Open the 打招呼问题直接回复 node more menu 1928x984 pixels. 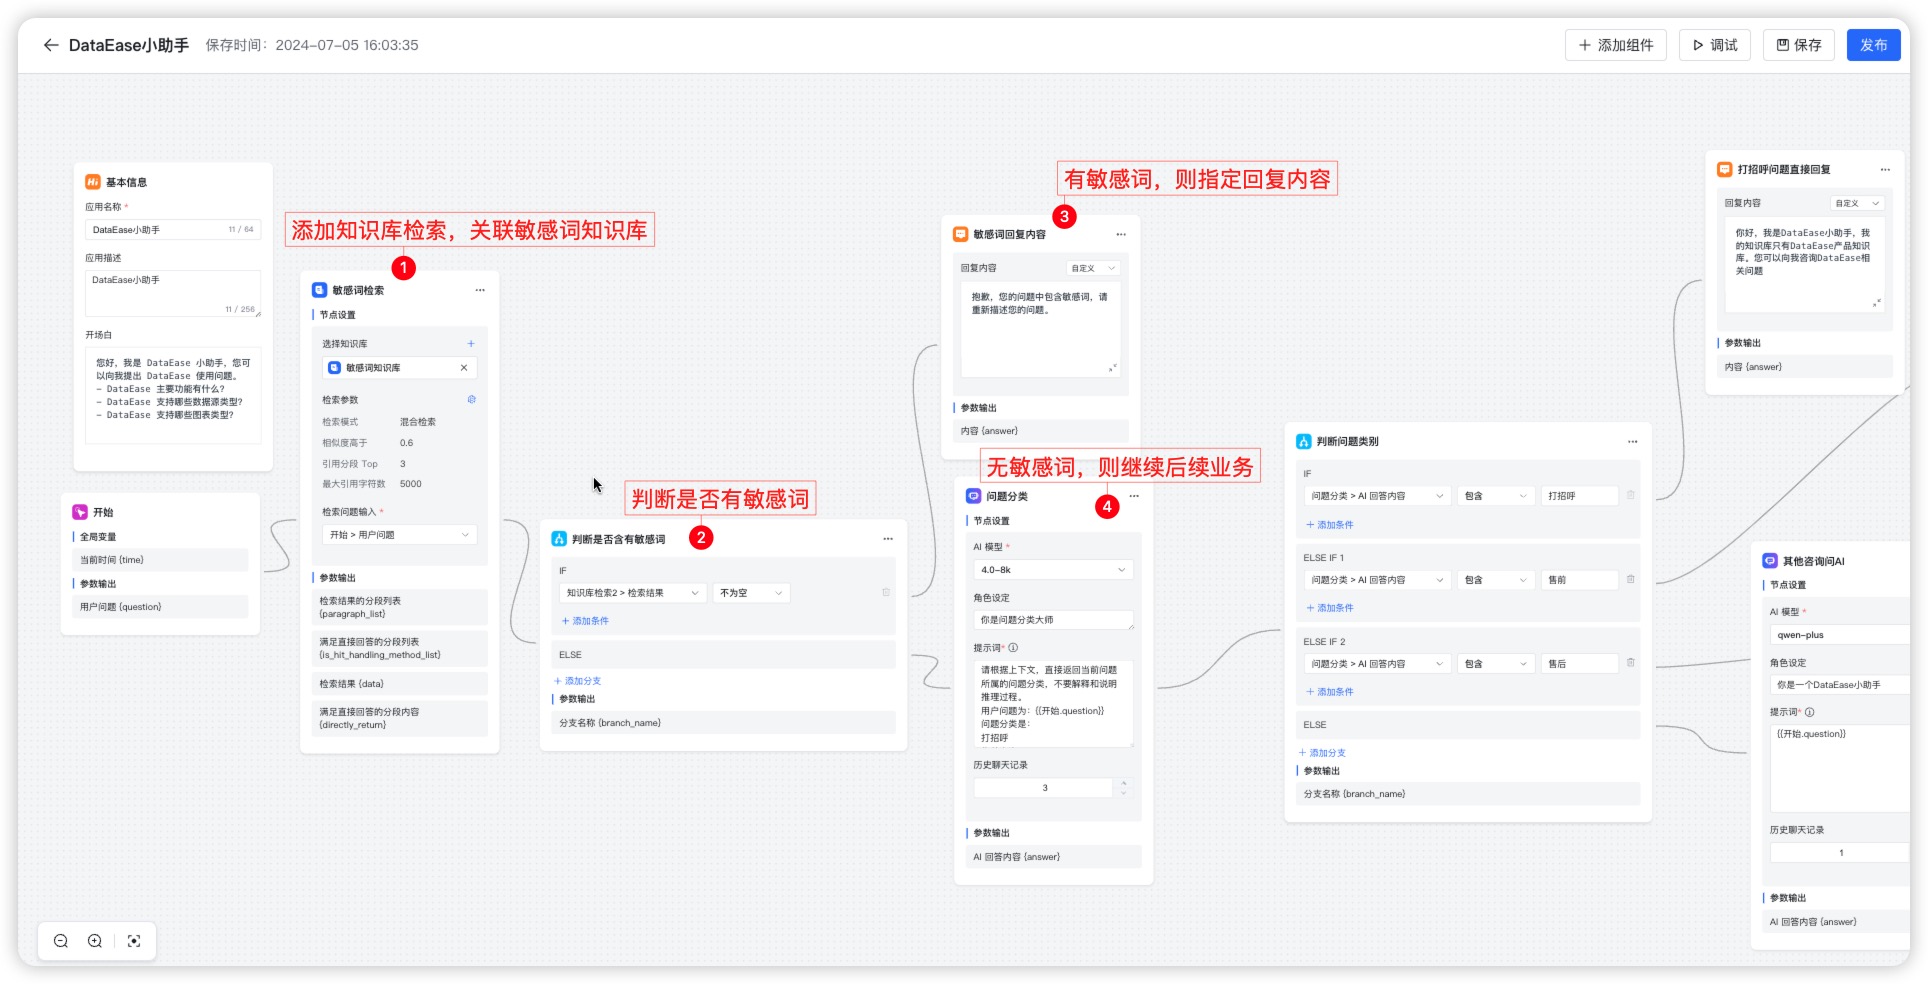point(1885,169)
